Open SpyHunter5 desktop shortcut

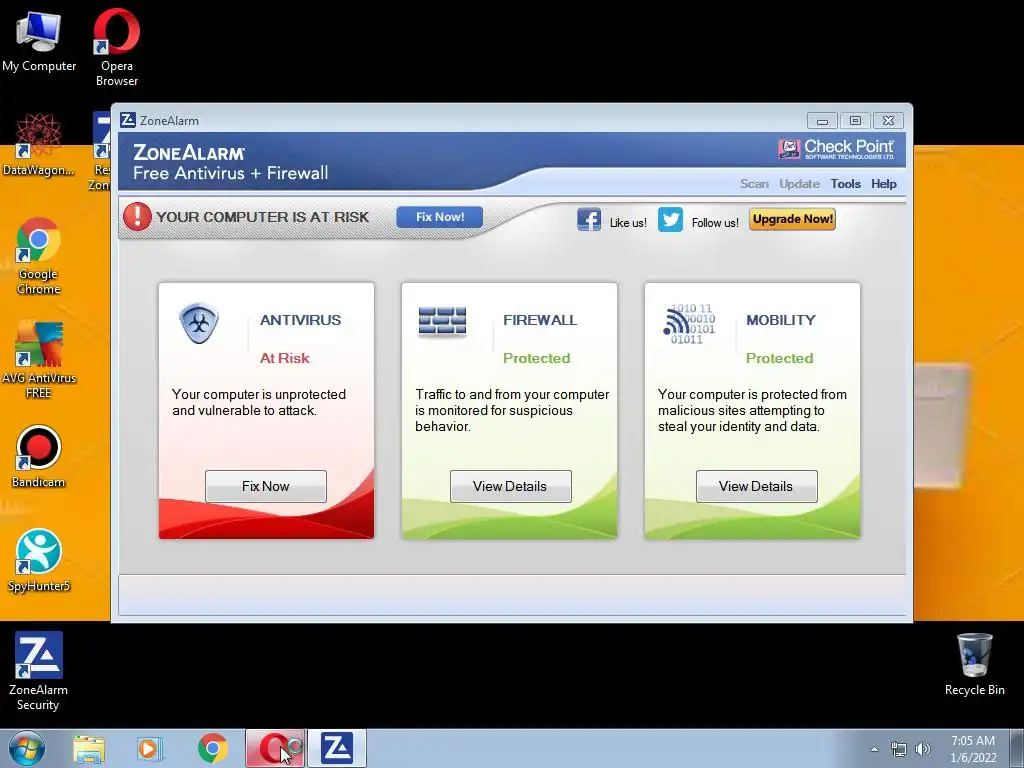click(39, 560)
